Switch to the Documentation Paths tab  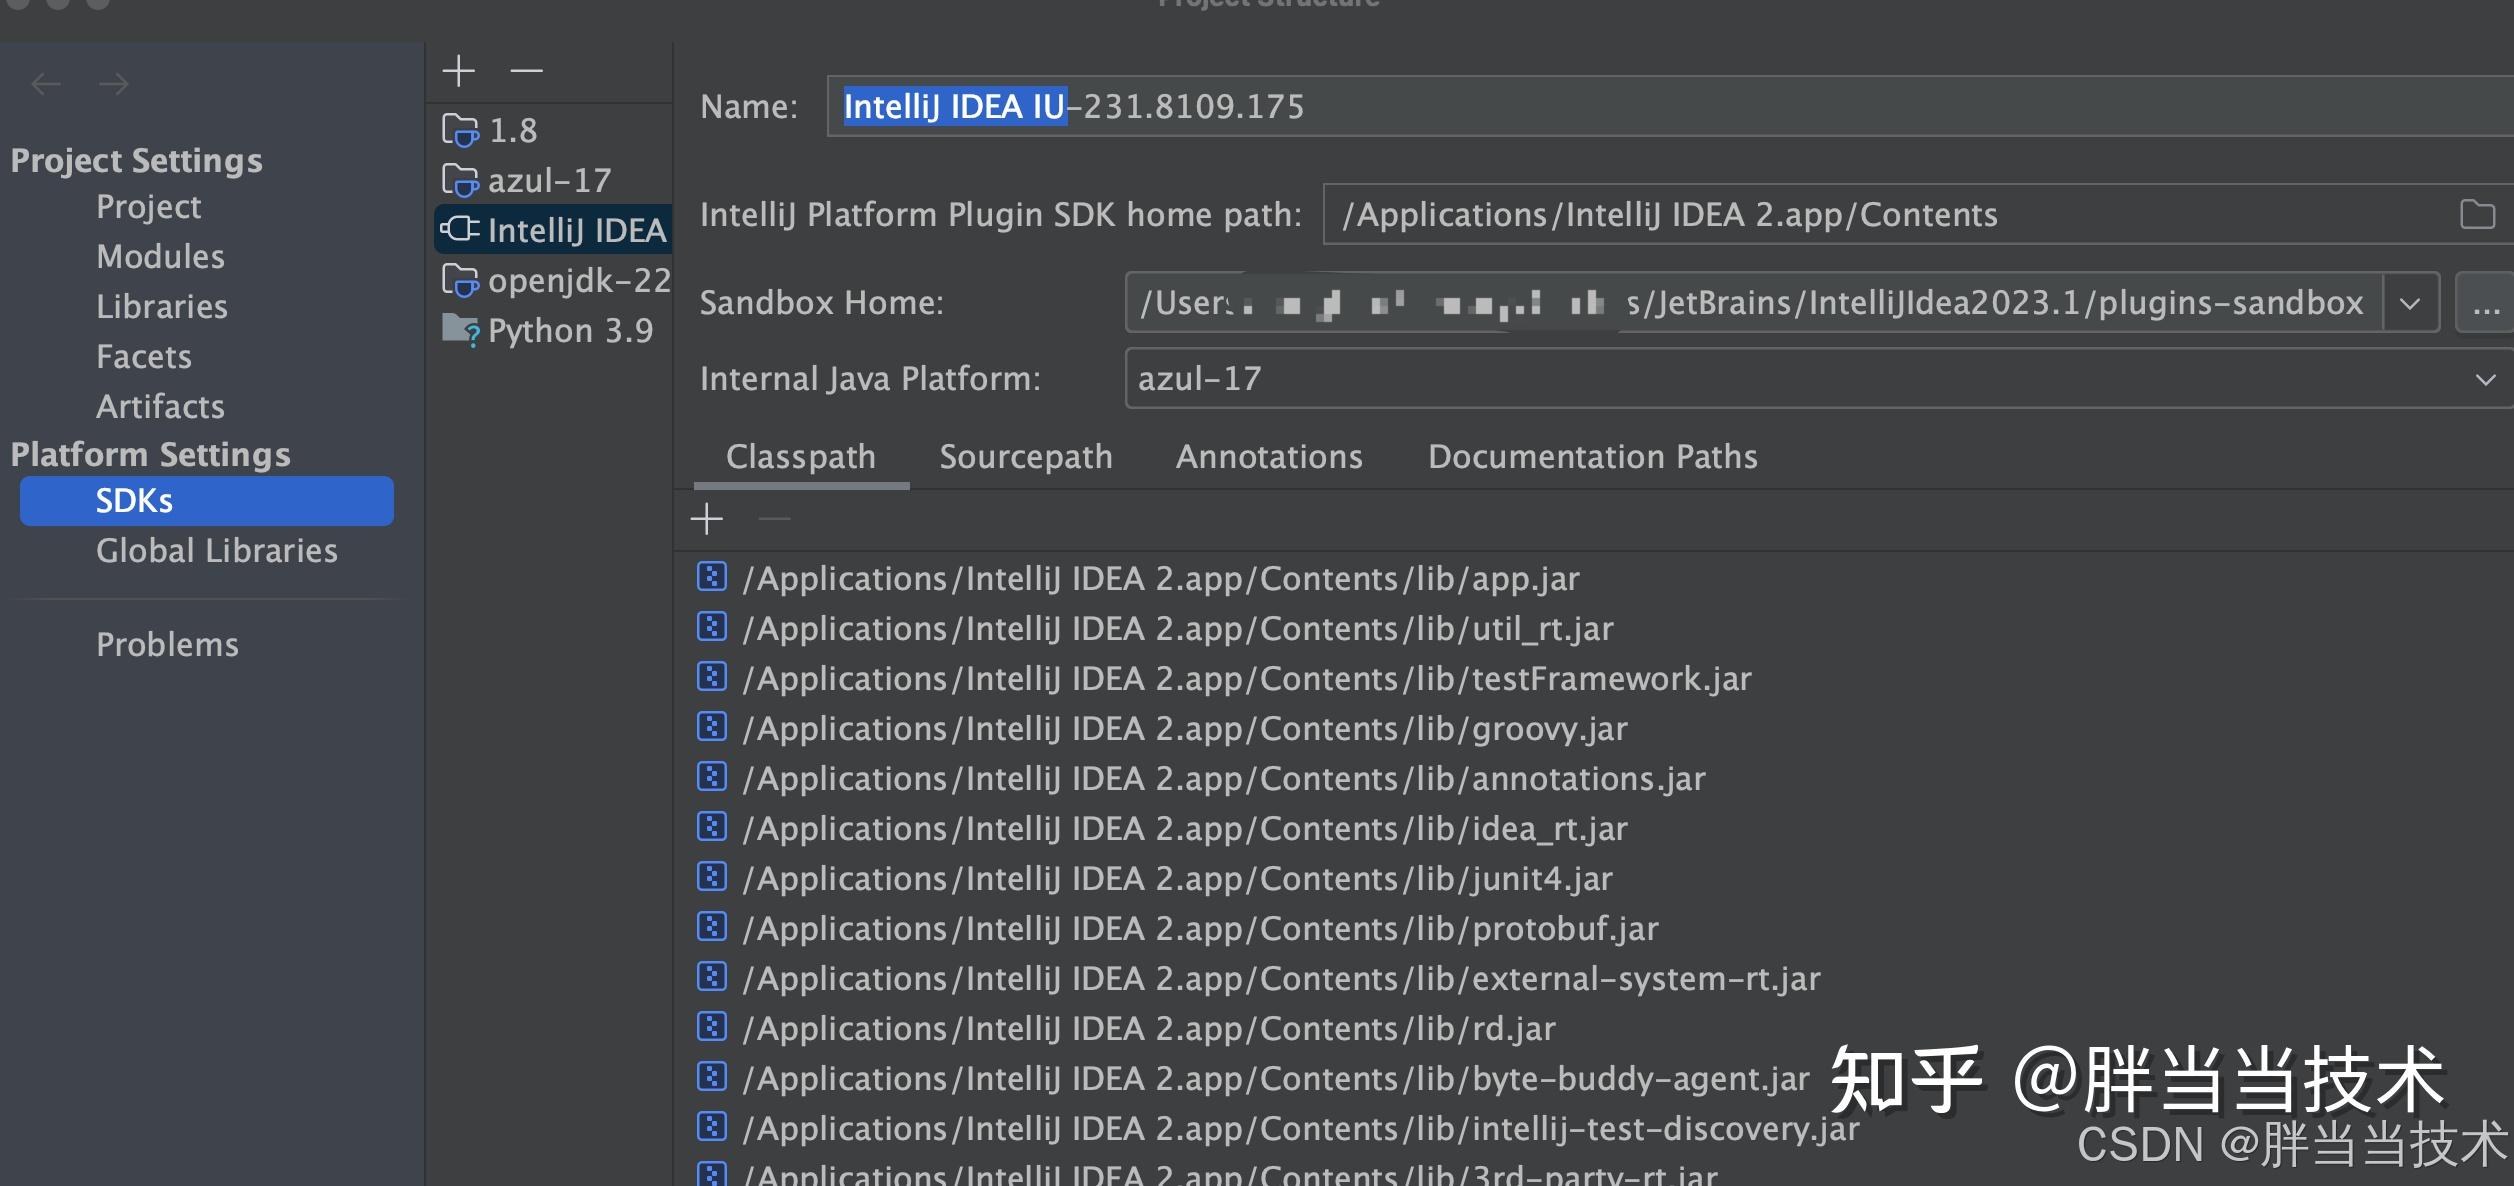tap(1593, 457)
